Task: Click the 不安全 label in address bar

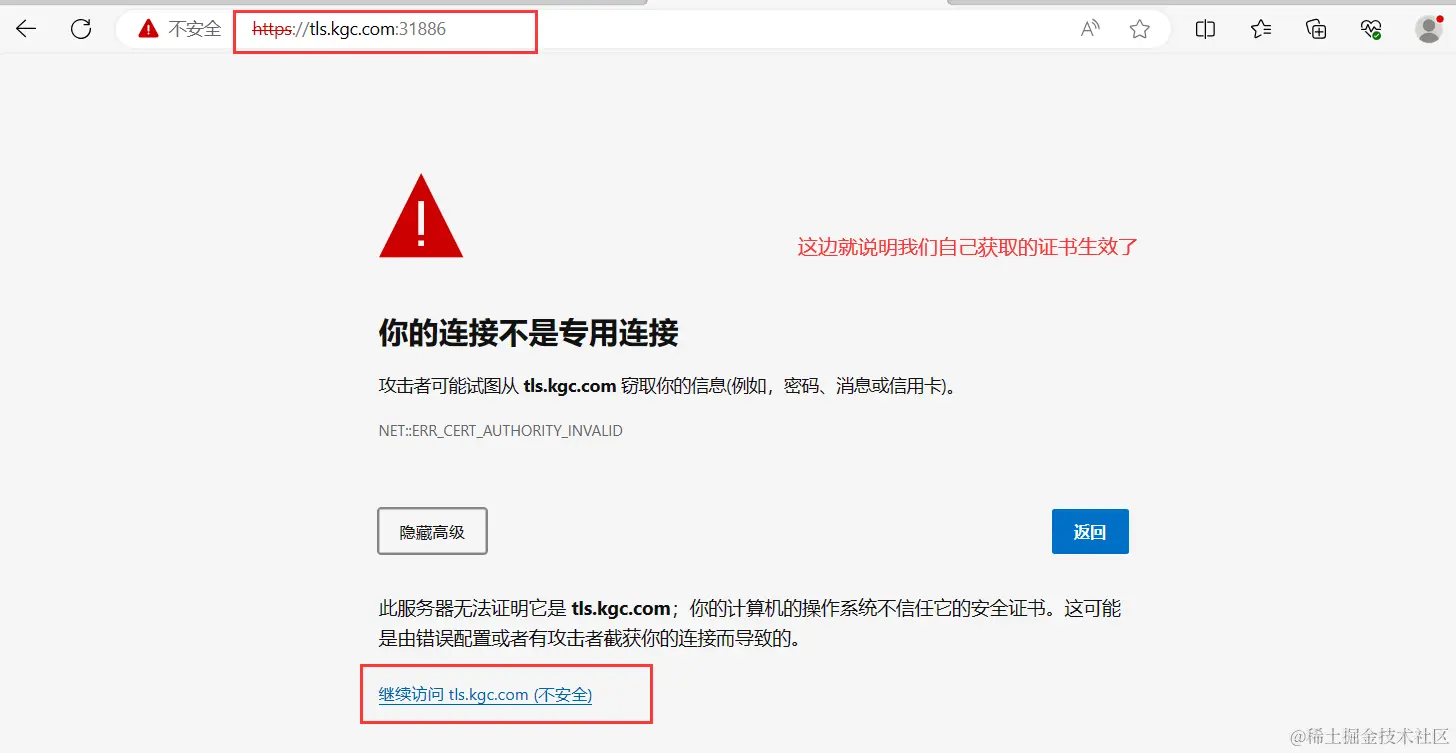Action: [195, 29]
